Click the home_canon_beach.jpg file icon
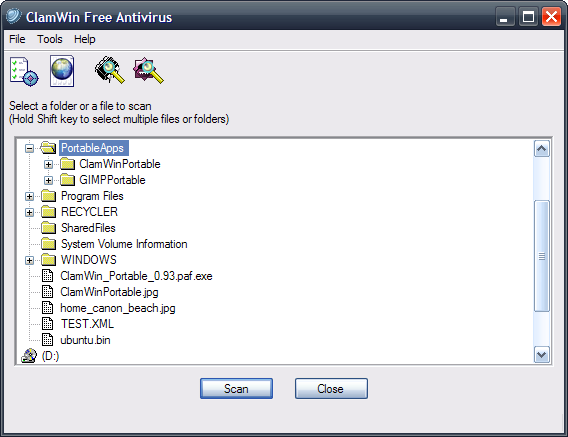This screenshot has width=568, height=437. (47, 308)
